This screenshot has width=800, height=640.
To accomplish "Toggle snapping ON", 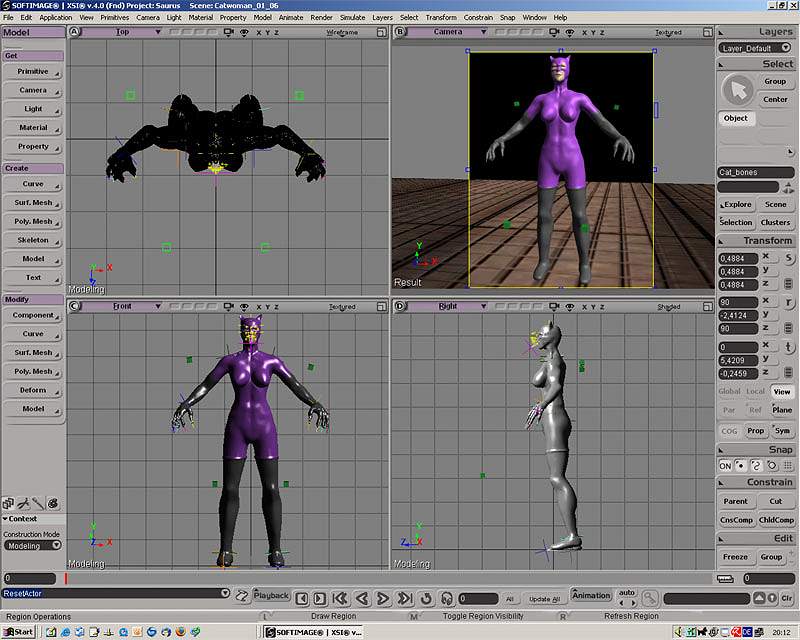I will pos(725,466).
